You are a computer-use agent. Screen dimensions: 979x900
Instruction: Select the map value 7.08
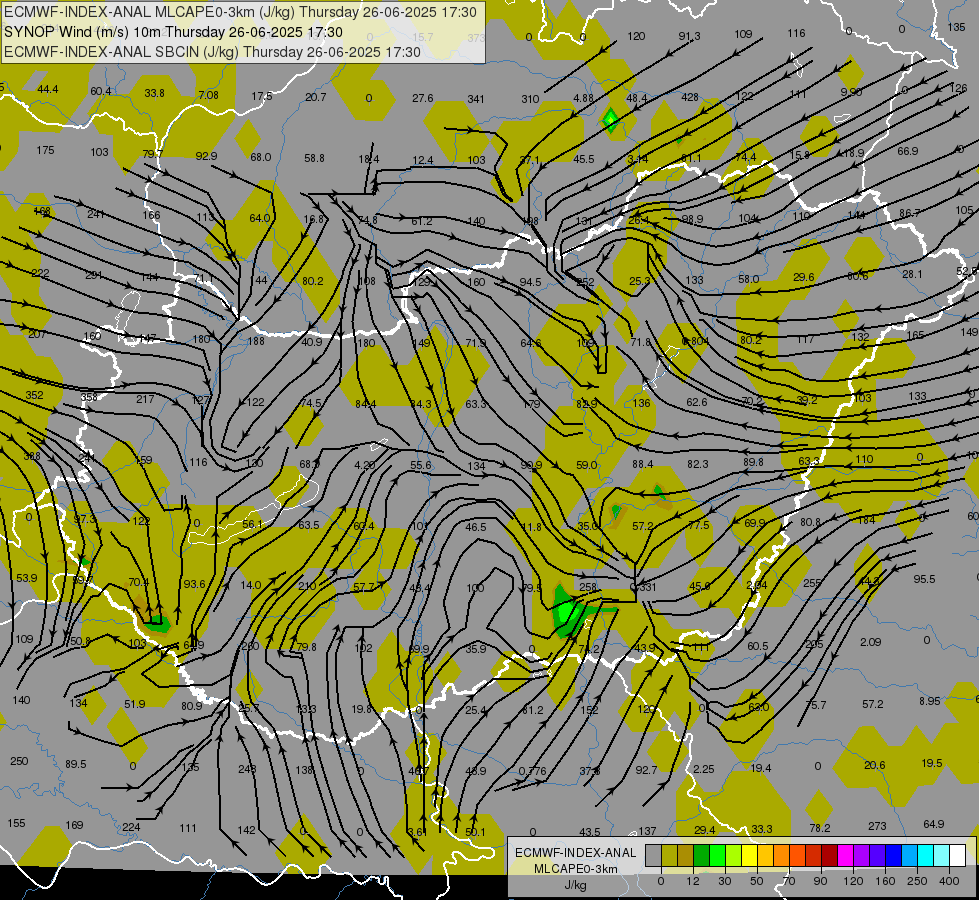pyautogui.click(x=209, y=95)
